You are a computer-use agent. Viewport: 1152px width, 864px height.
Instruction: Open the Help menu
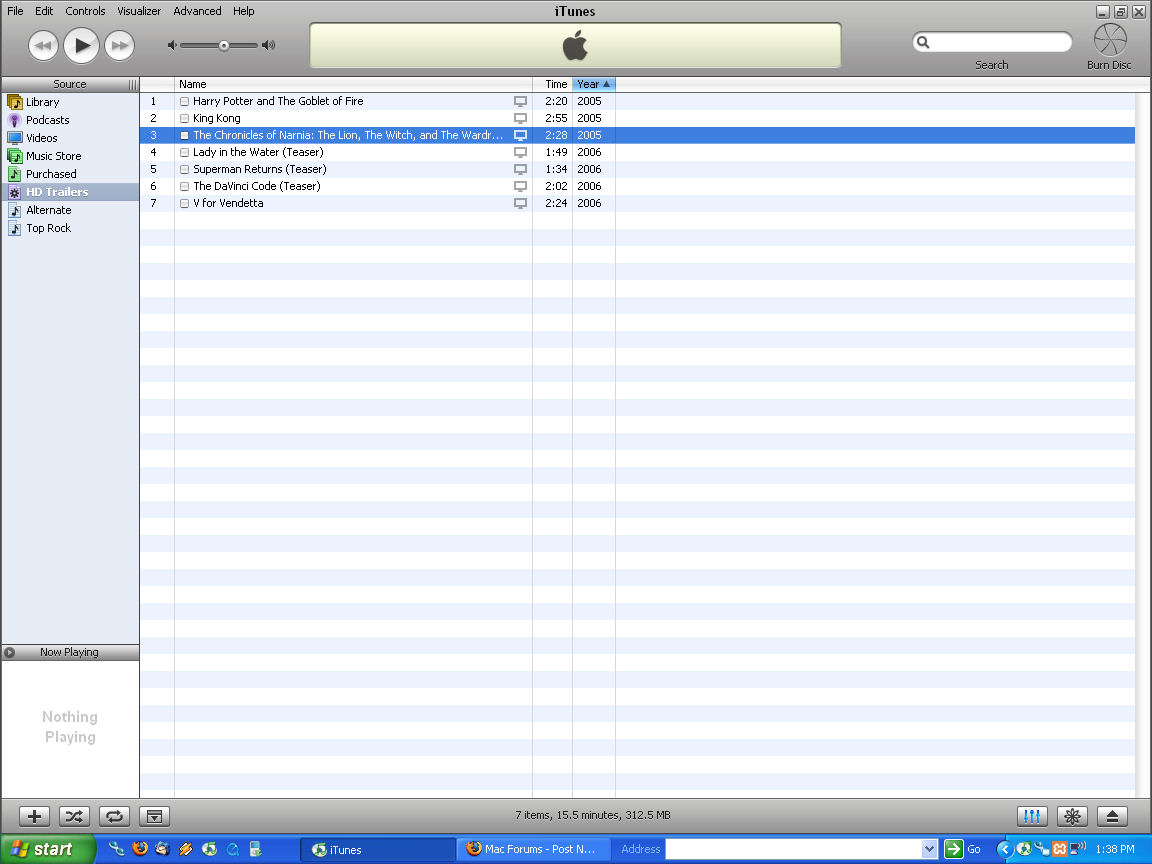pos(243,11)
